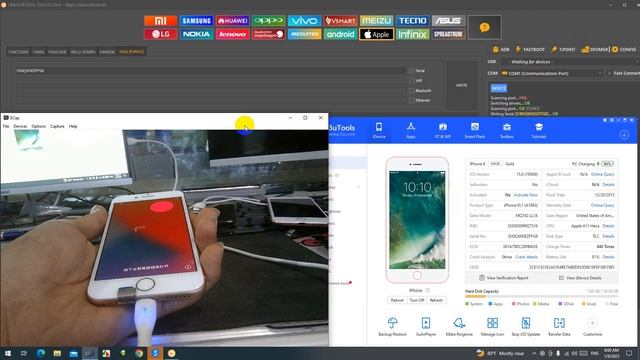Image resolution: width=640 pixels, height=360 pixels.
Task: Open Transfer Data tool
Action: coord(559,327)
